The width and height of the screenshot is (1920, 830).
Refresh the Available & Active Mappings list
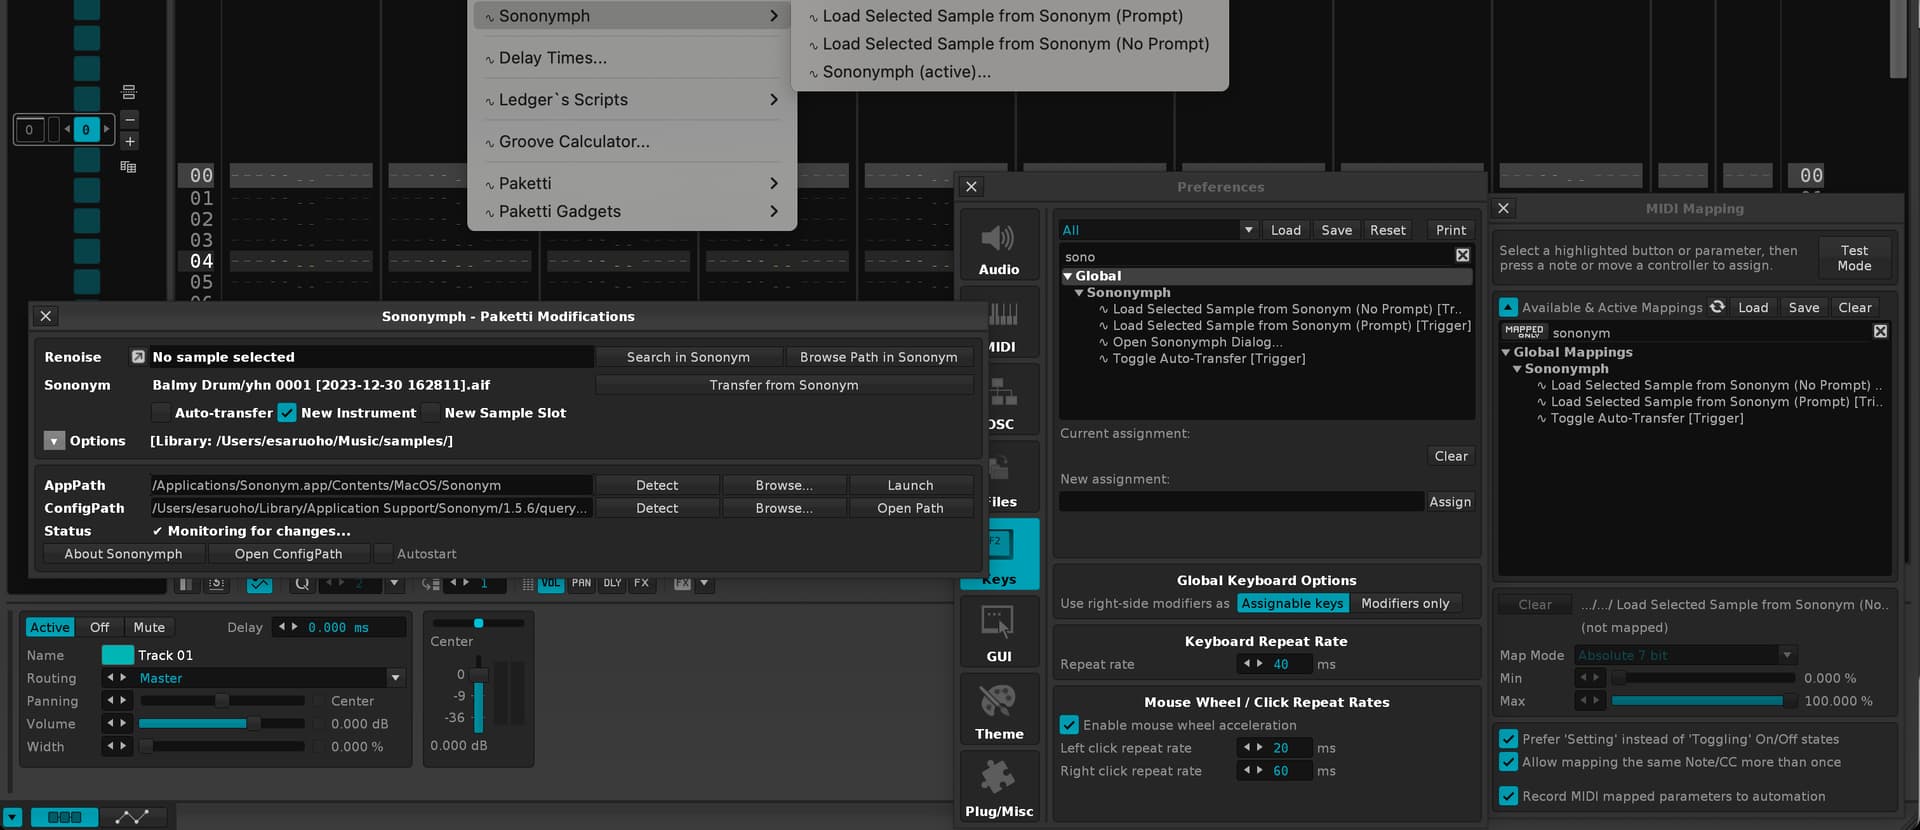pos(1717,307)
